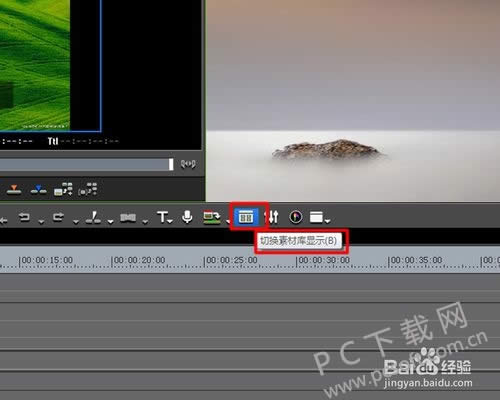Start the voice over microphone tool
The image size is (500, 400).
(187, 217)
